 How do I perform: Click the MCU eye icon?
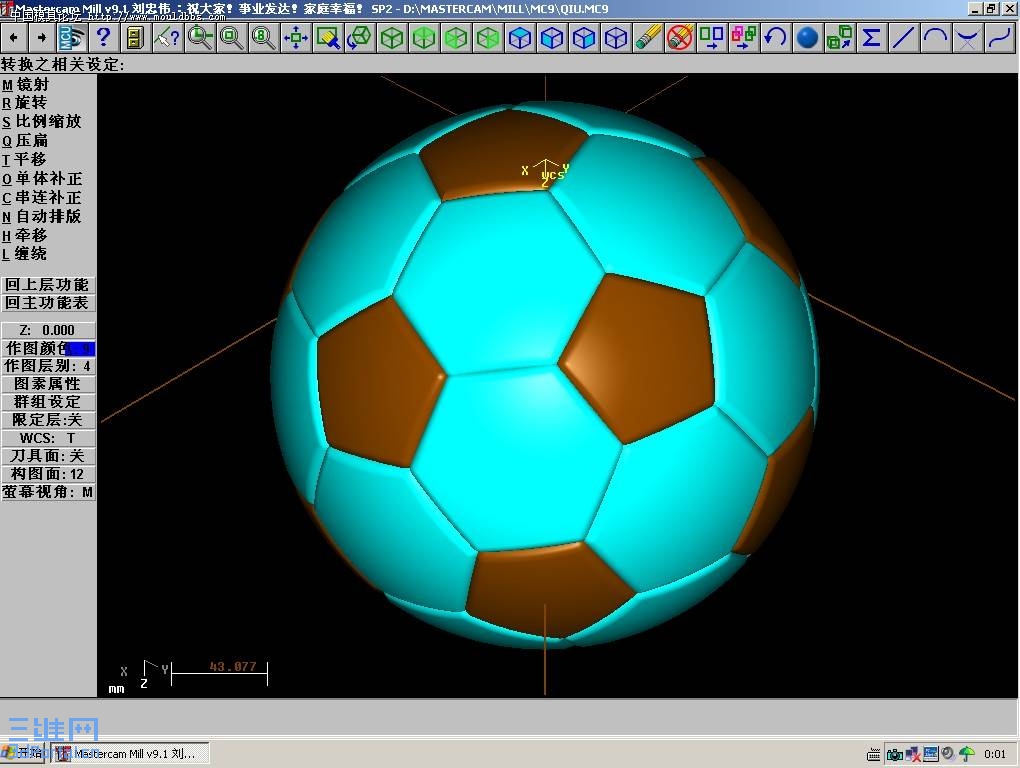click(72, 38)
